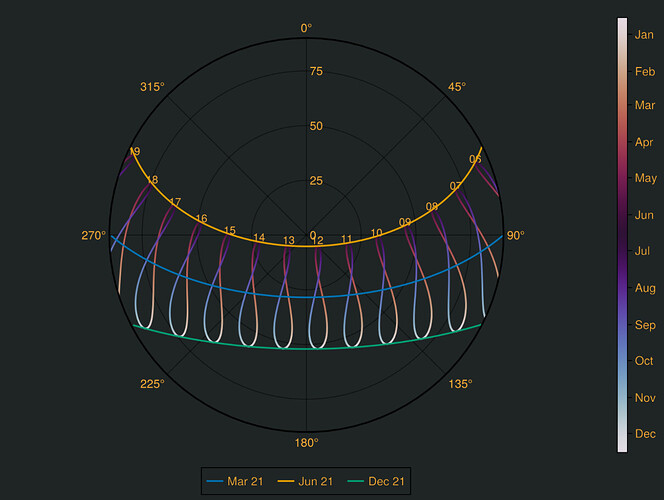Click the hour 11 analemma label
Viewport: 664px width, 500px height.
346,239
